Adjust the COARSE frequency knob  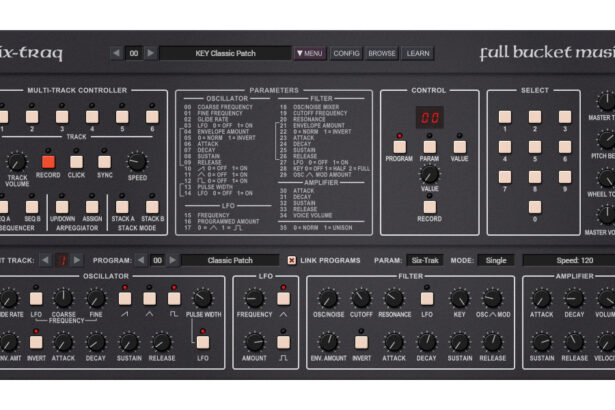[x=63, y=299]
